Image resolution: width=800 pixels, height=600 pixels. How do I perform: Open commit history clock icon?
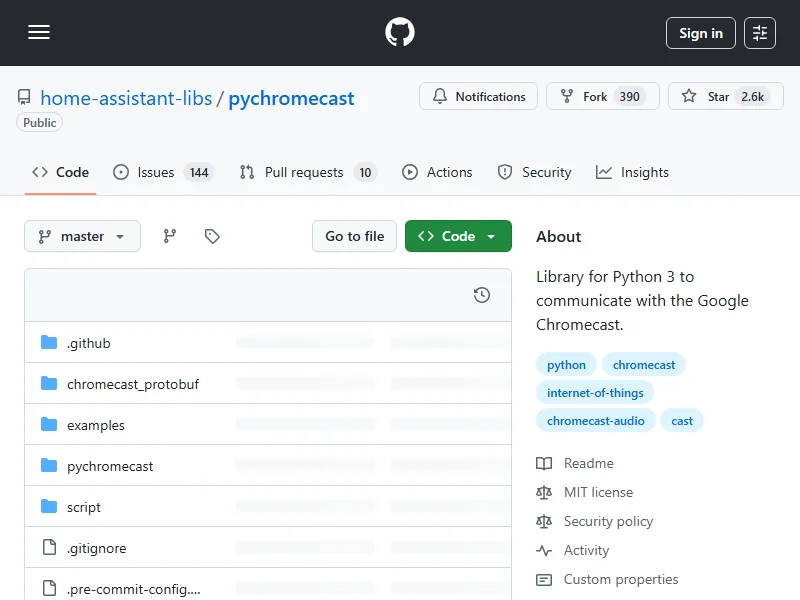coord(481,295)
